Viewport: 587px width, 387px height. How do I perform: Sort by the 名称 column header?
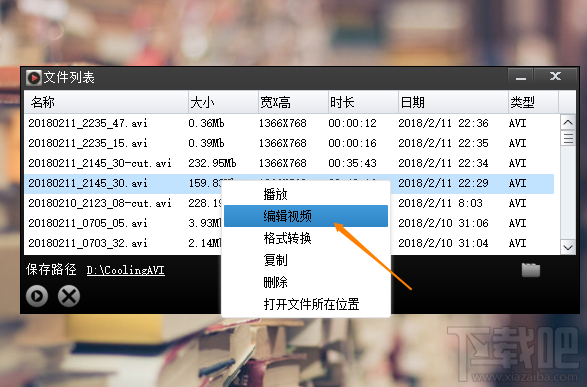pyautogui.click(x=106, y=102)
